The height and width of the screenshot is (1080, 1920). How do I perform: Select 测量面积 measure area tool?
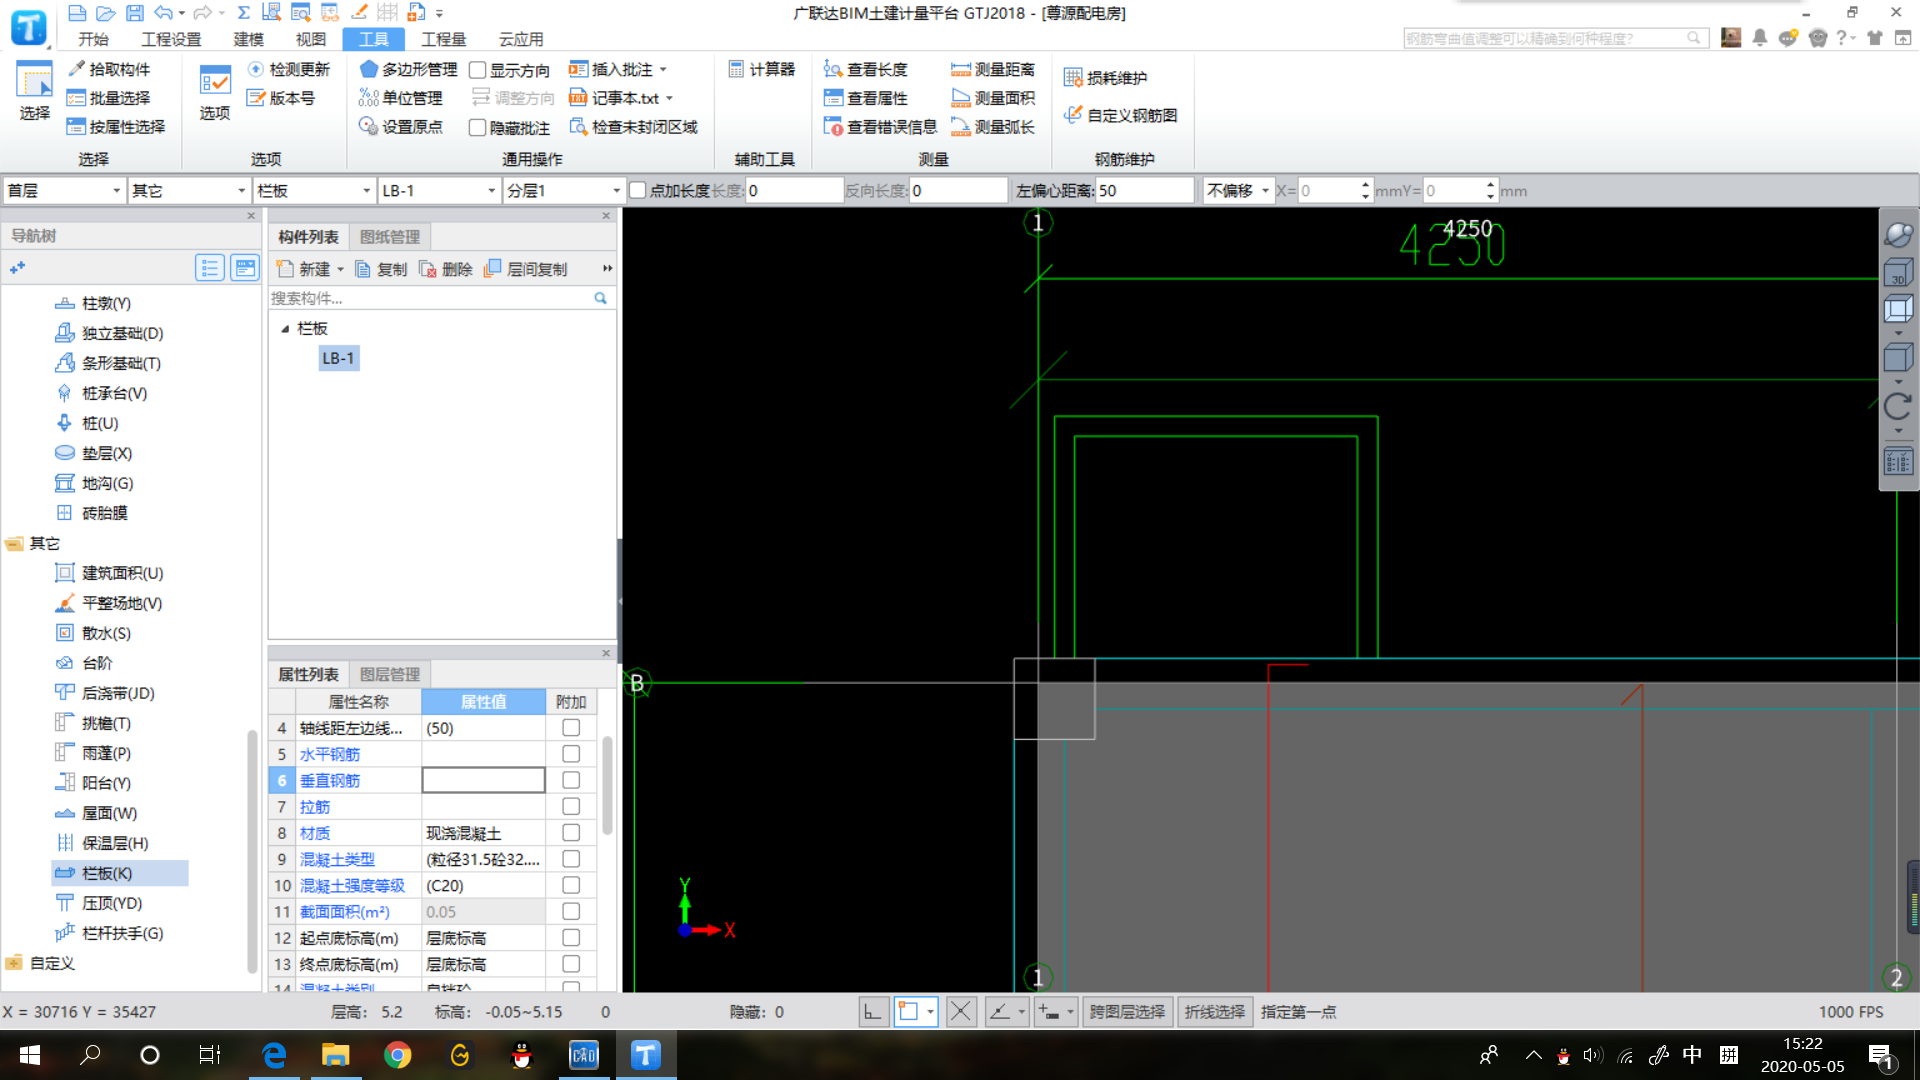pyautogui.click(x=993, y=98)
